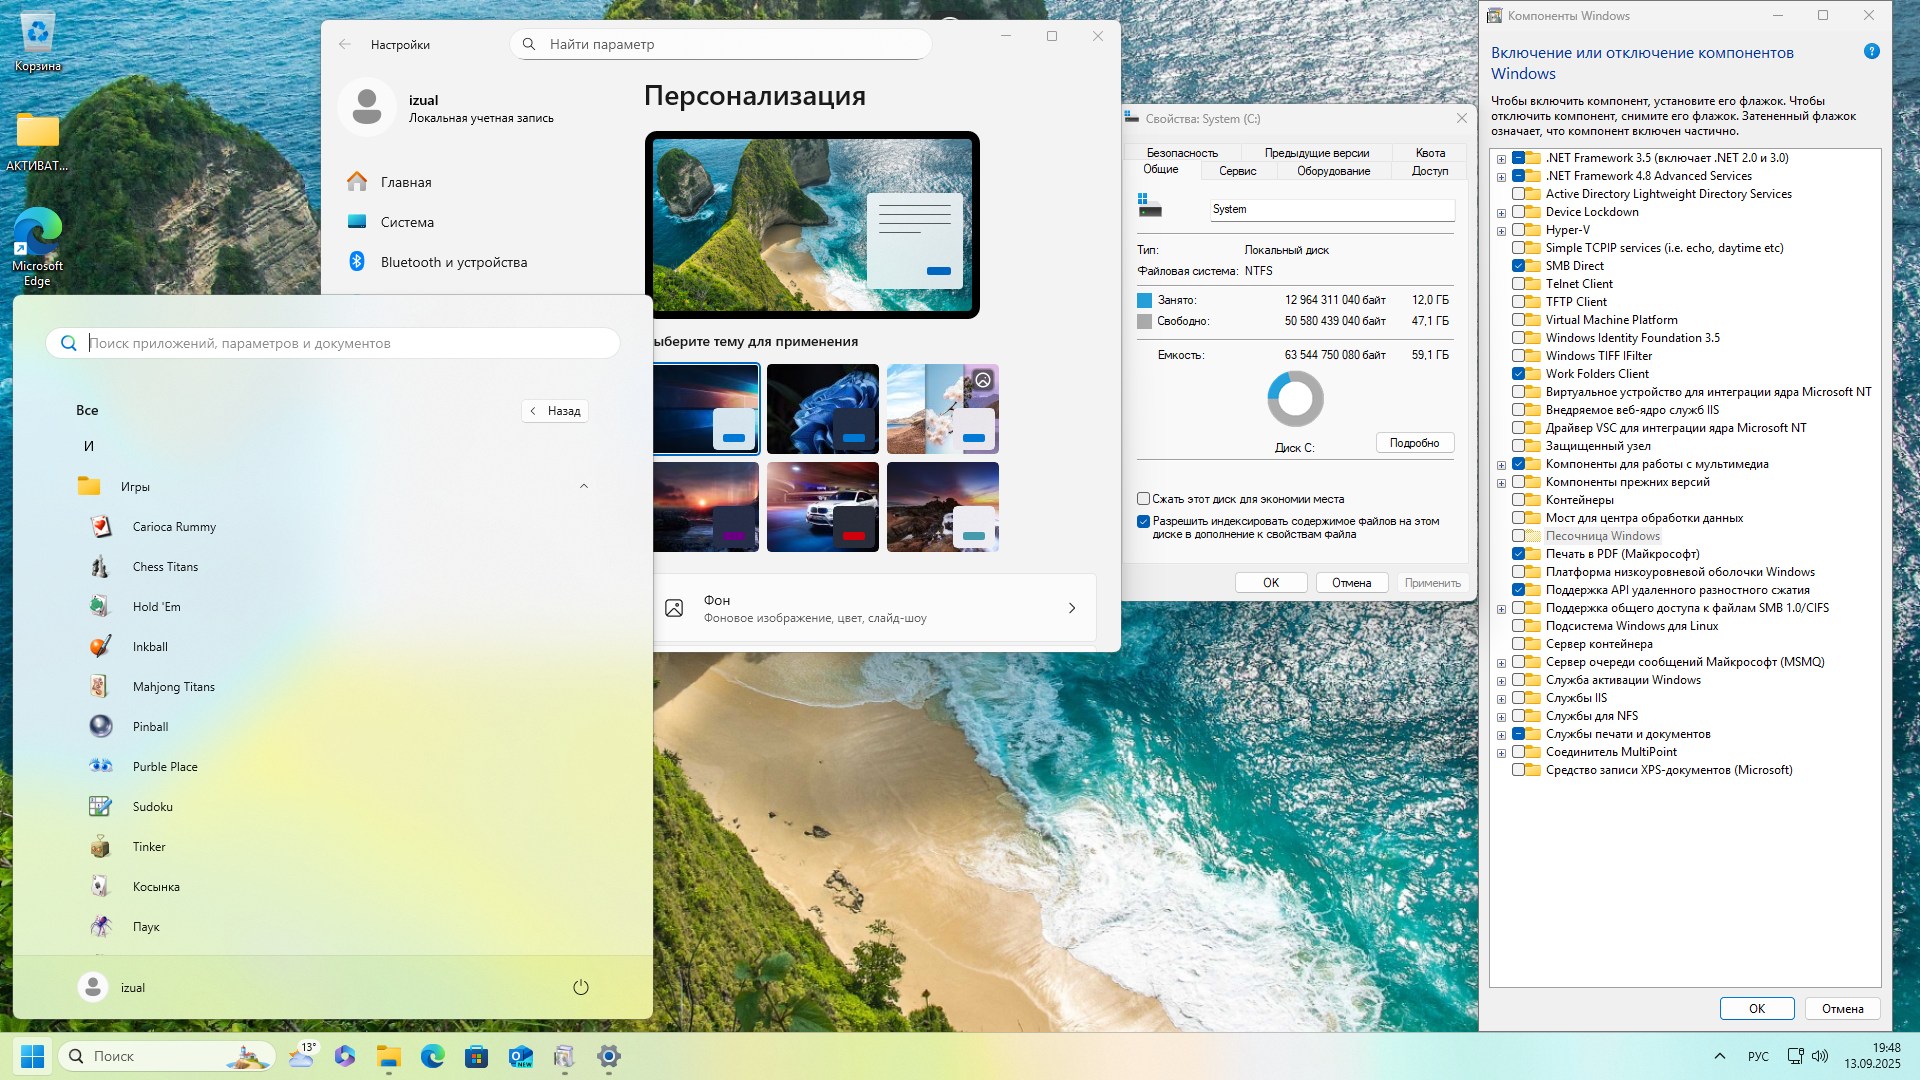Open Microsoft Store from the taskbar

tap(476, 1056)
